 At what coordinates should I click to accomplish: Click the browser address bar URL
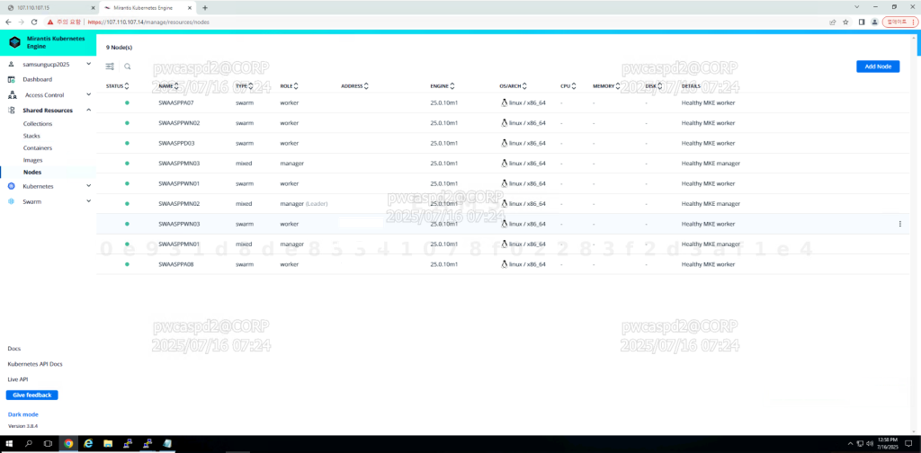149,22
